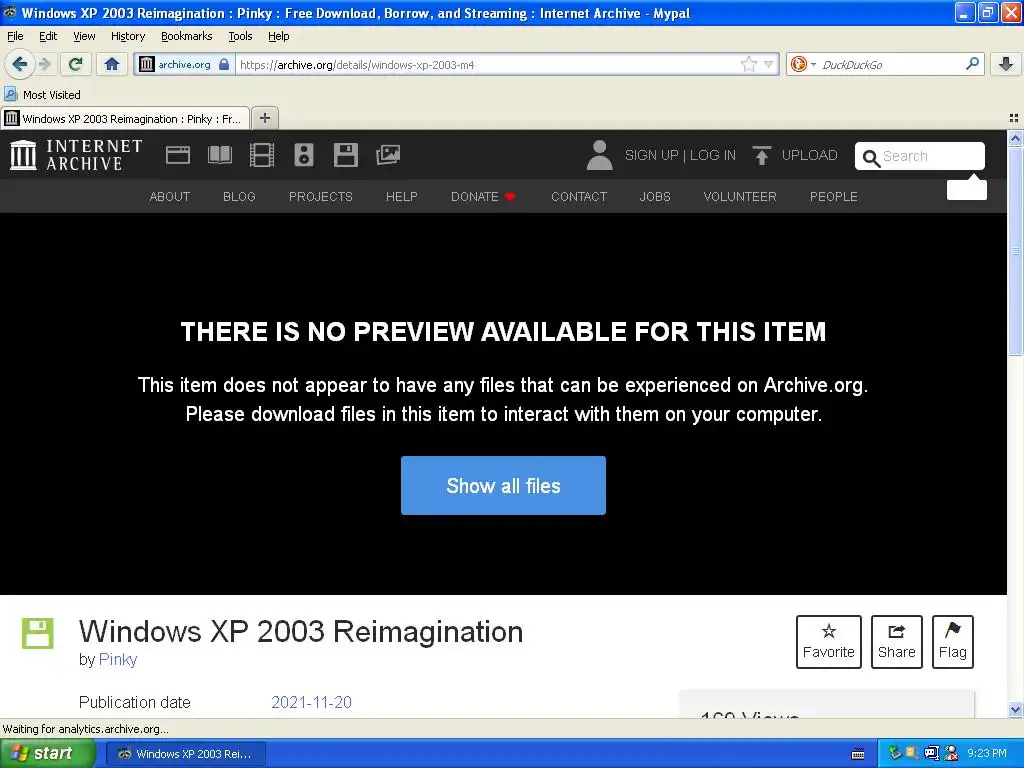Open the Tools menu

[240, 36]
